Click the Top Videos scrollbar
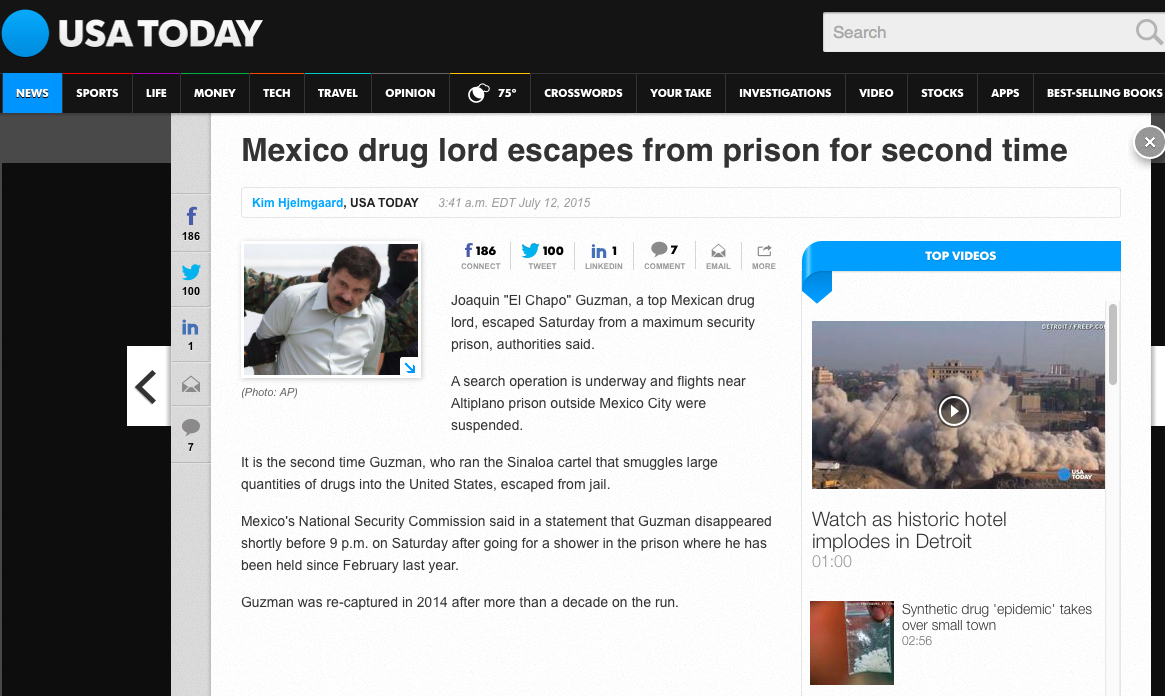The height and width of the screenshot is (696, 1165). (1112, 344)
